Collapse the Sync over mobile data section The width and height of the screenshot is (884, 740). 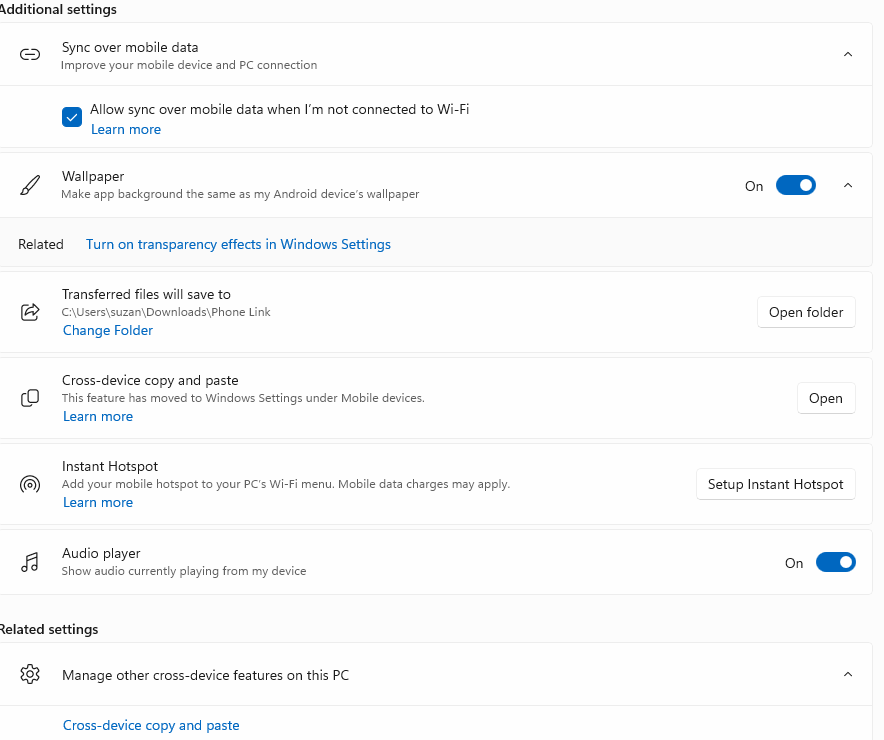tap(847, 55)
